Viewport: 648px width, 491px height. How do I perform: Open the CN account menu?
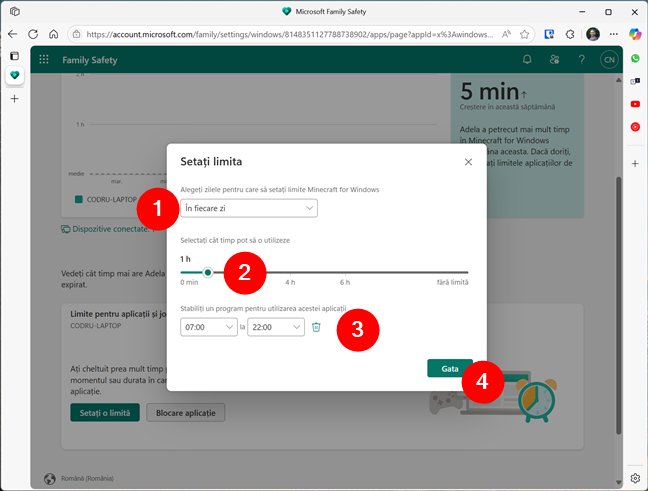point(609,60)
